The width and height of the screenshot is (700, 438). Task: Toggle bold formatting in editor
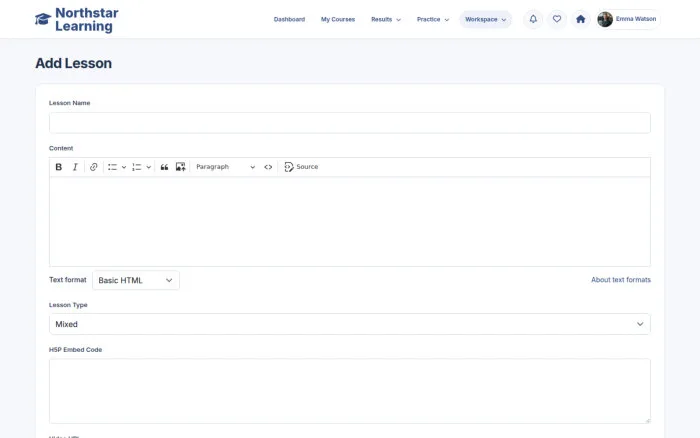point(58,167)
